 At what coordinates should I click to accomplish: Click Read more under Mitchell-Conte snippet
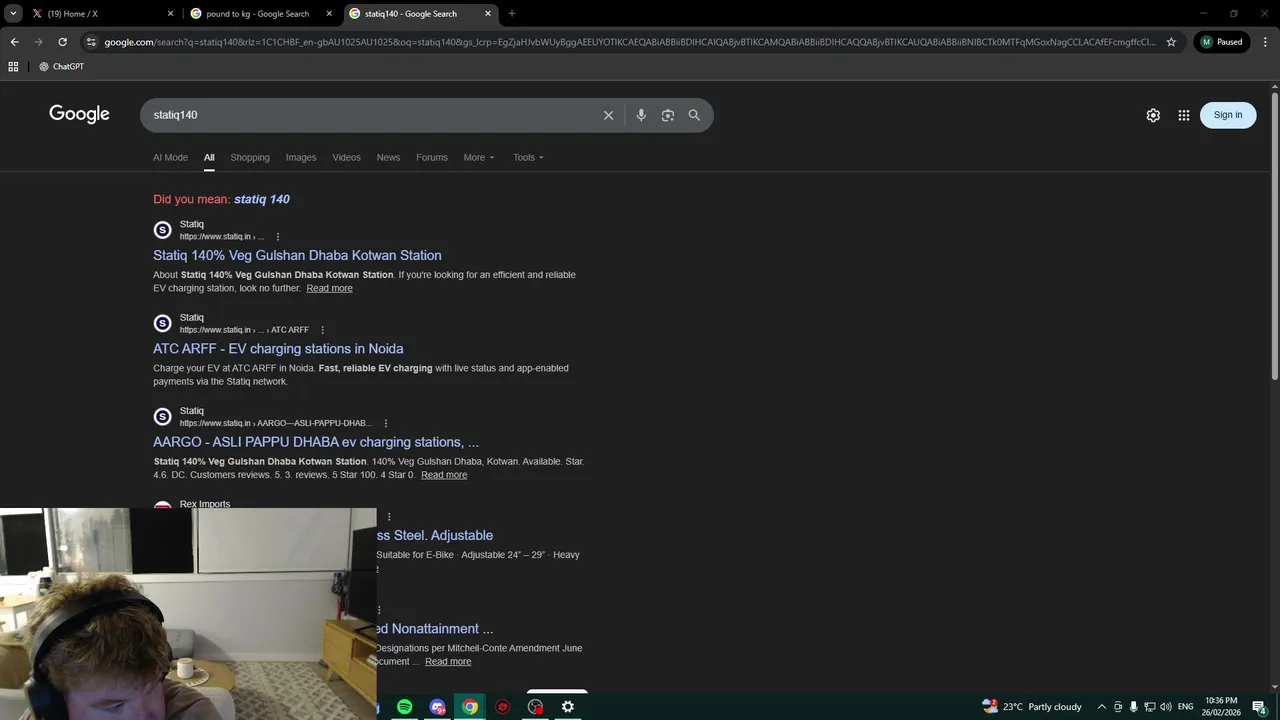tap(448, 662)
